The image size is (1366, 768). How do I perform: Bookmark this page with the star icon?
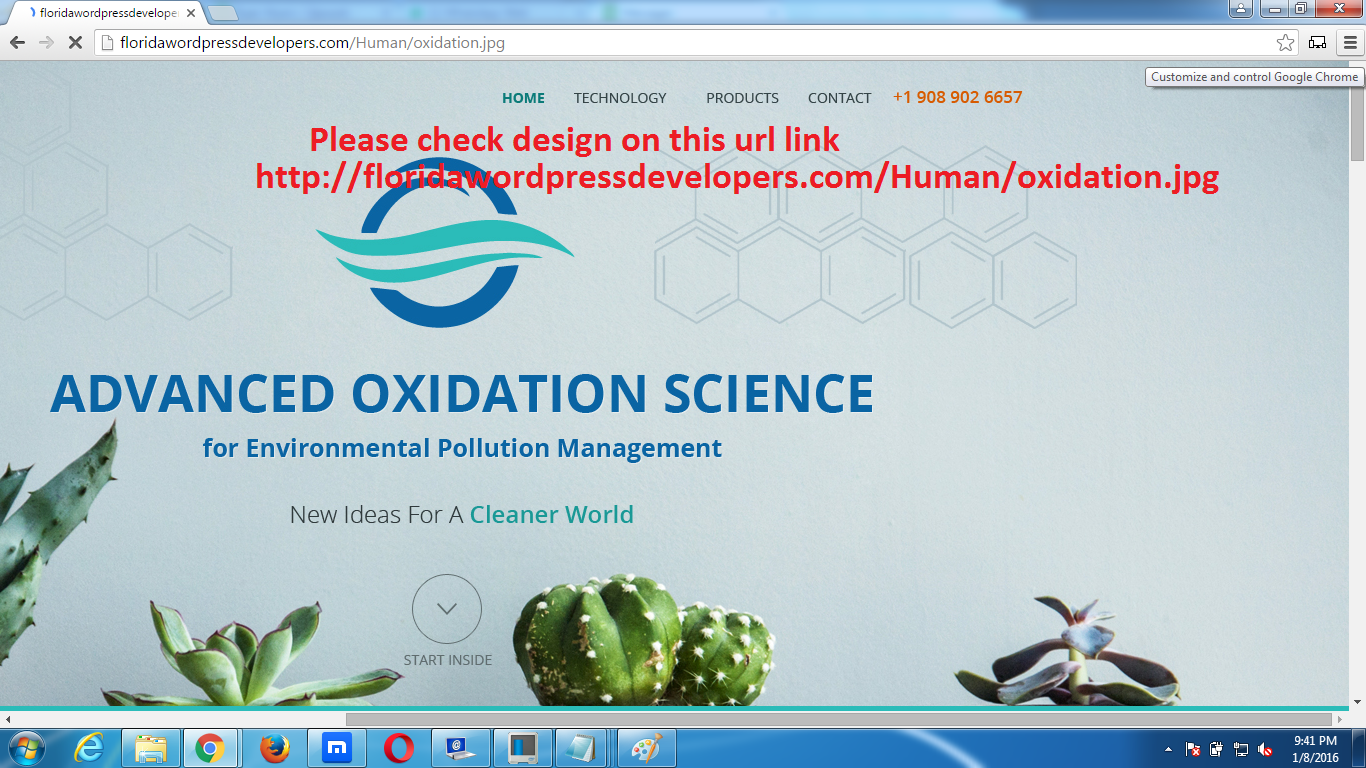[x=1285, y=43]
